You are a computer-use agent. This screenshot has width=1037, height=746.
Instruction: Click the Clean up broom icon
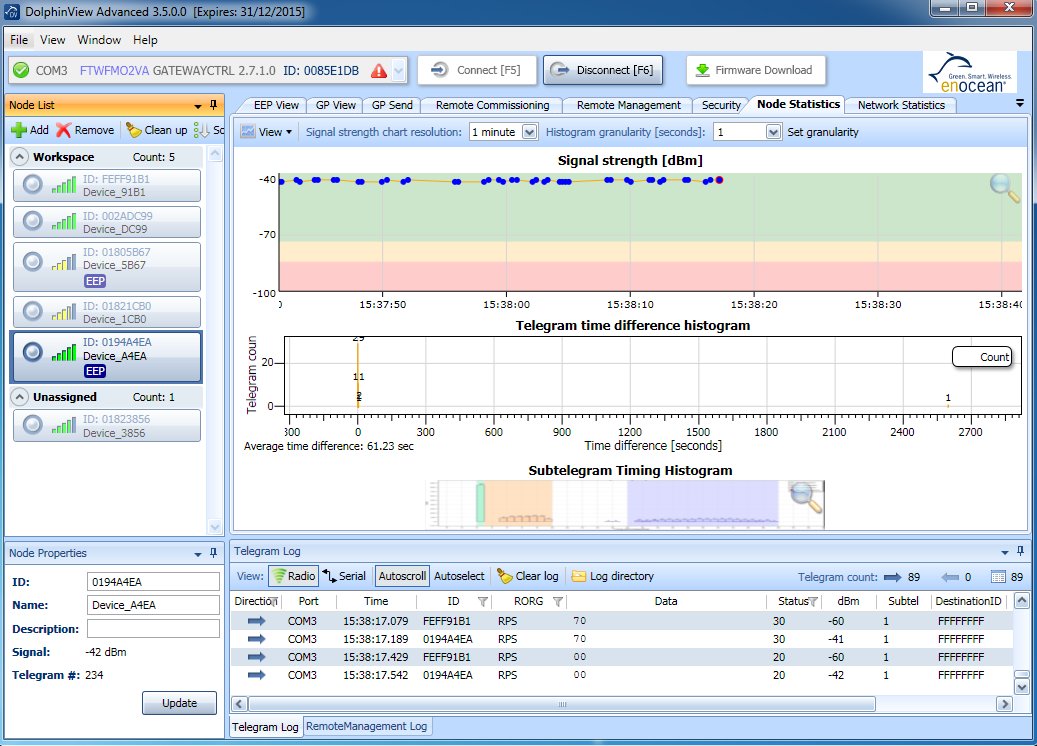[x=134, y=130]
